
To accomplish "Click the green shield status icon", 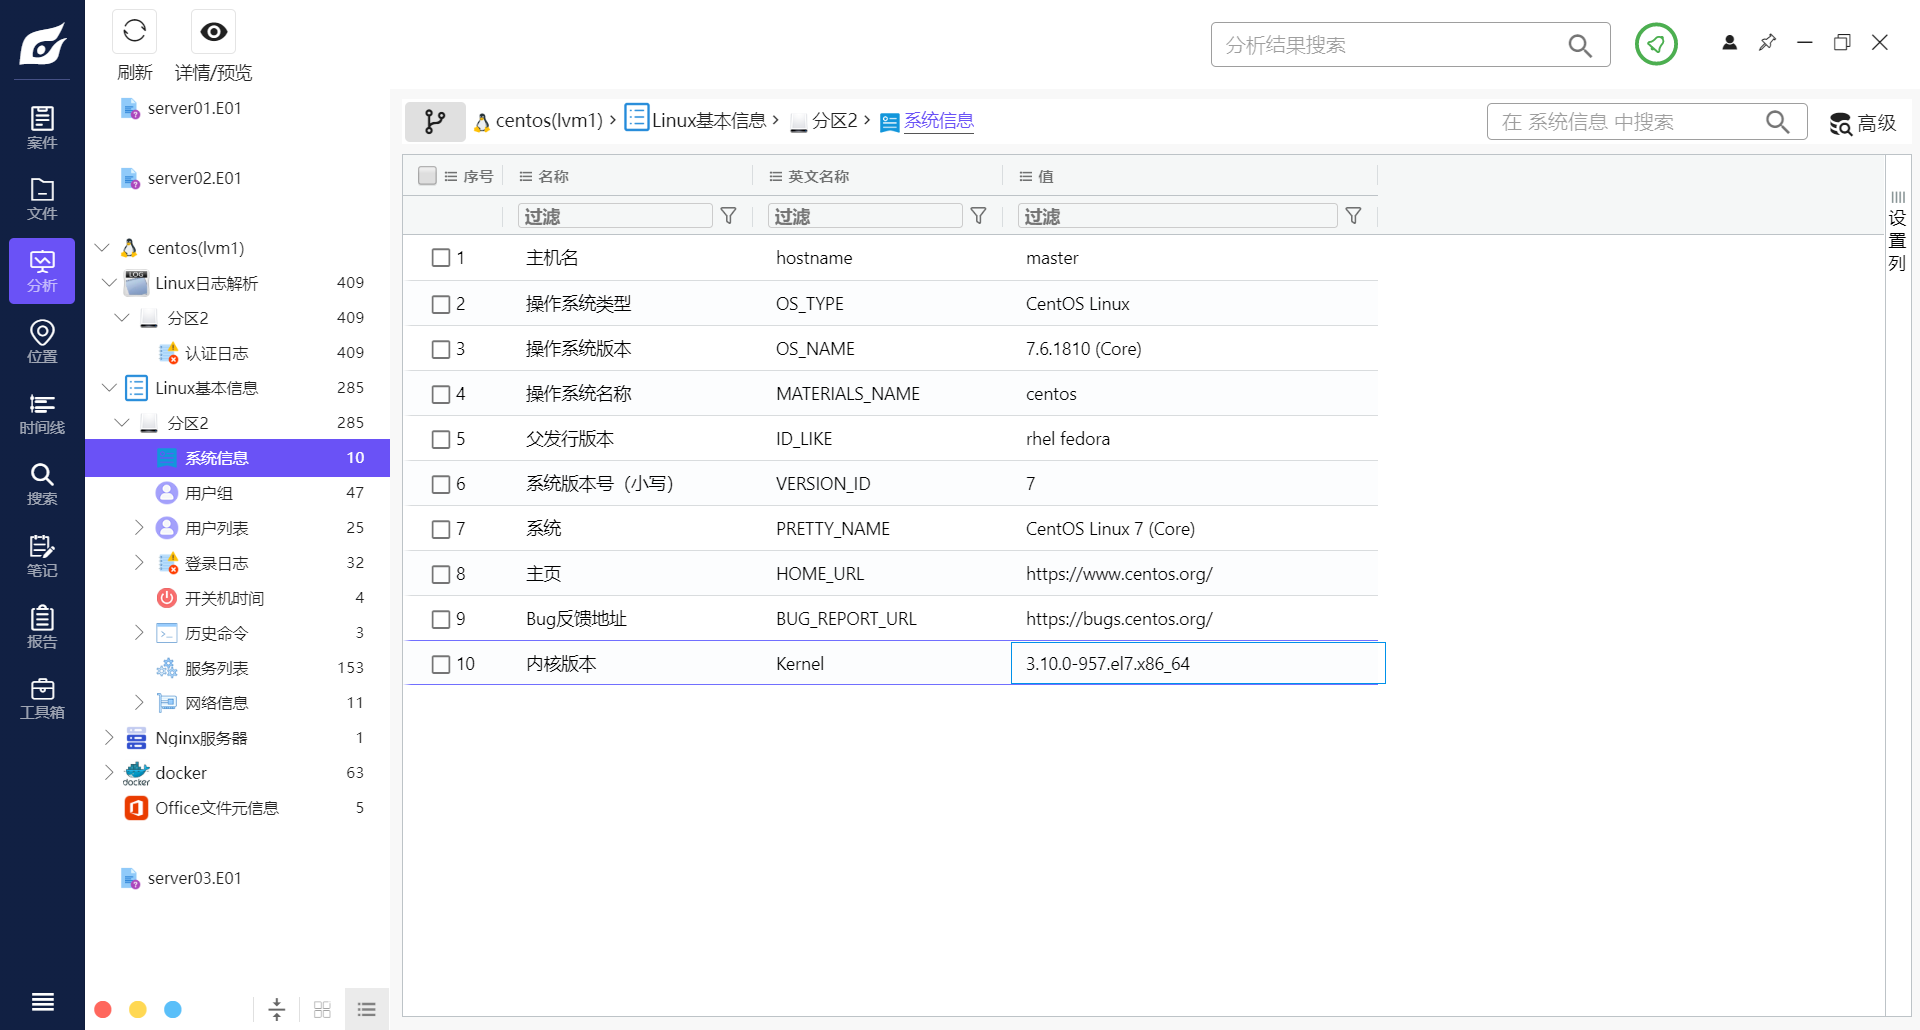I will point(1656,44).
